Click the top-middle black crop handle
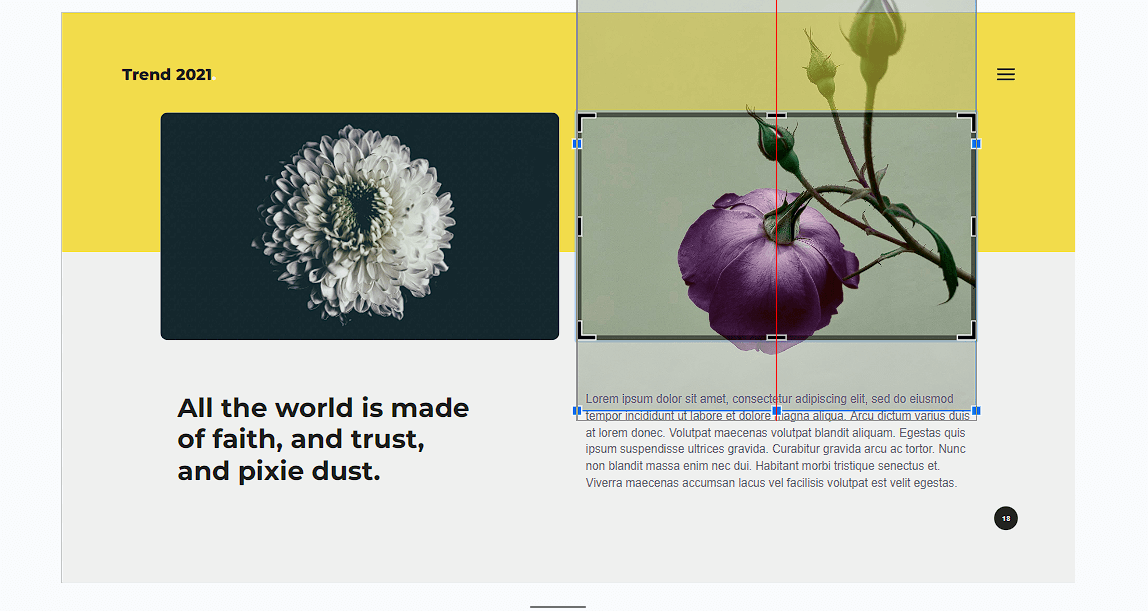 point(777,116)
